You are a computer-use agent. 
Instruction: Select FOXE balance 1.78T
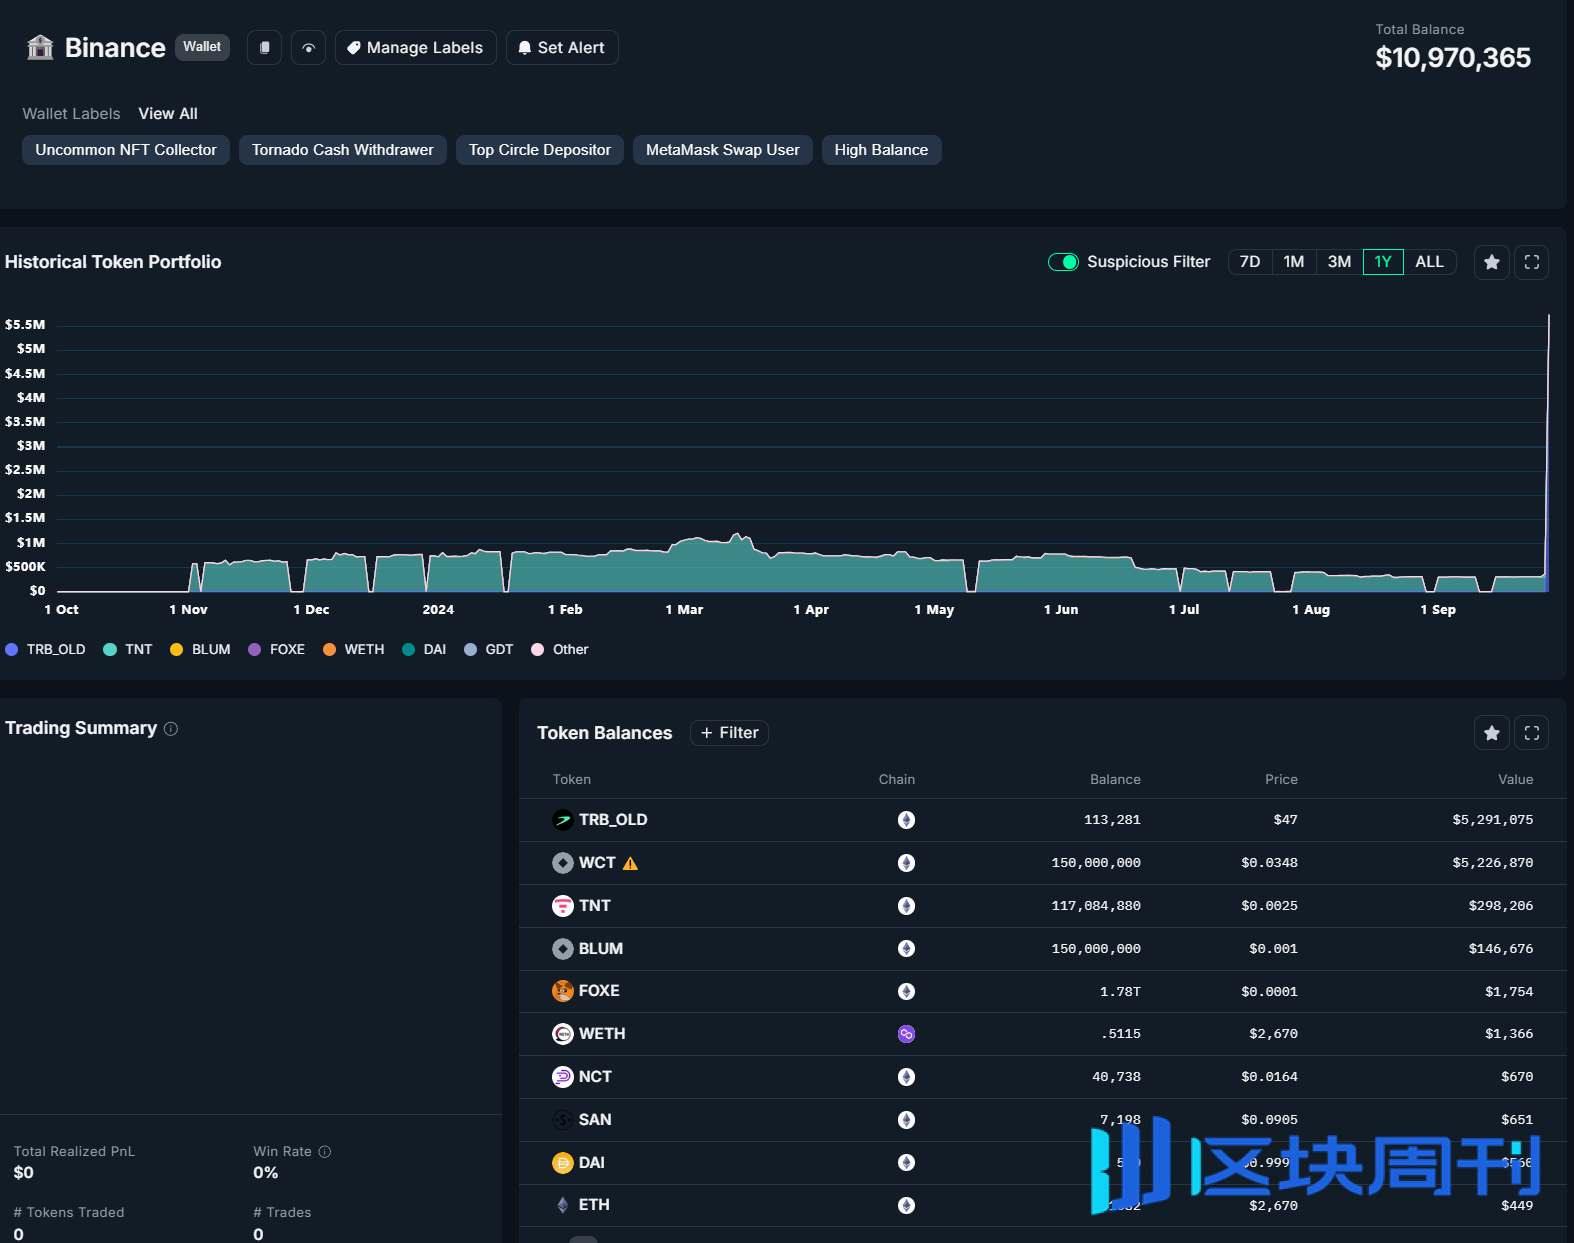[x=1120, y=992]
